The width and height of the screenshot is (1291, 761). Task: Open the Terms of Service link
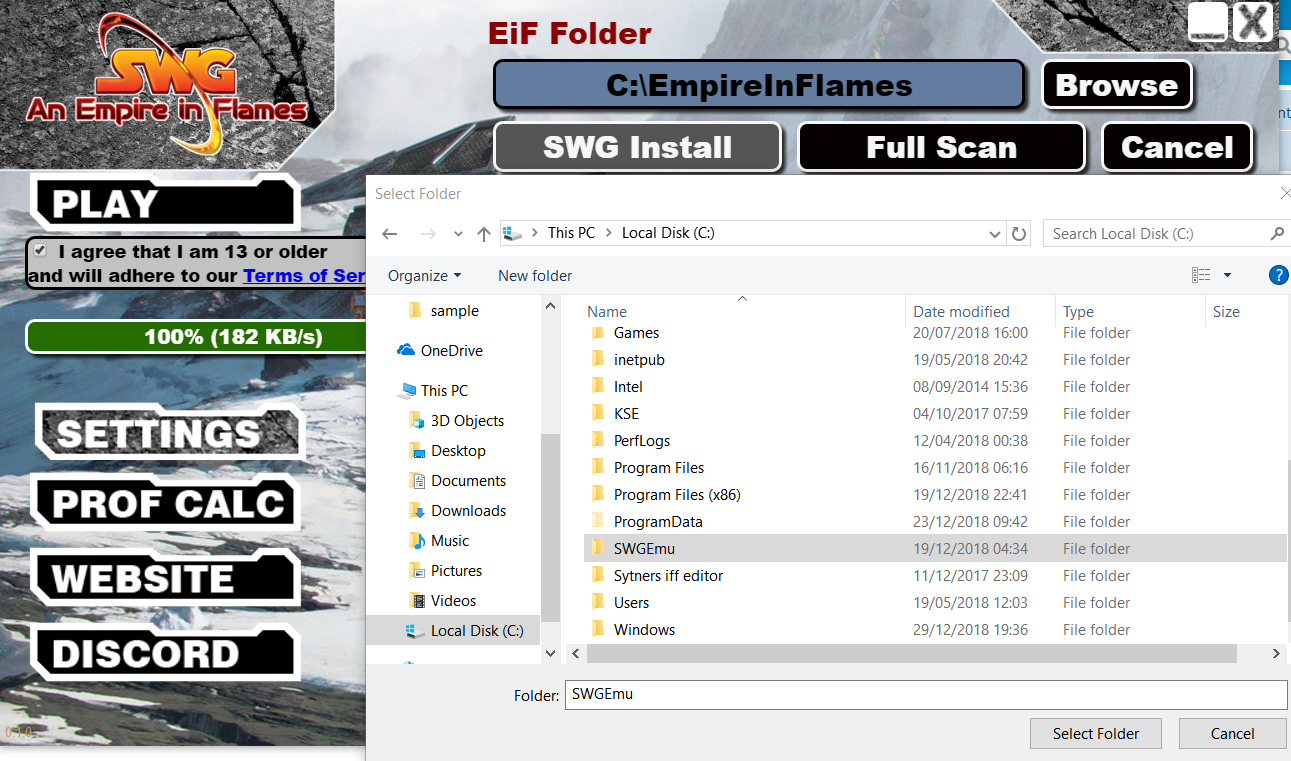pos(304,275)
